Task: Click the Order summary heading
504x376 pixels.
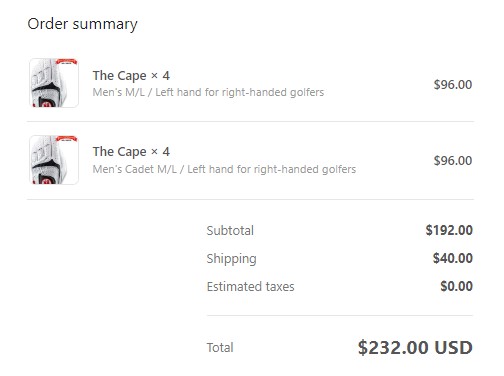Action: (82, 24)
